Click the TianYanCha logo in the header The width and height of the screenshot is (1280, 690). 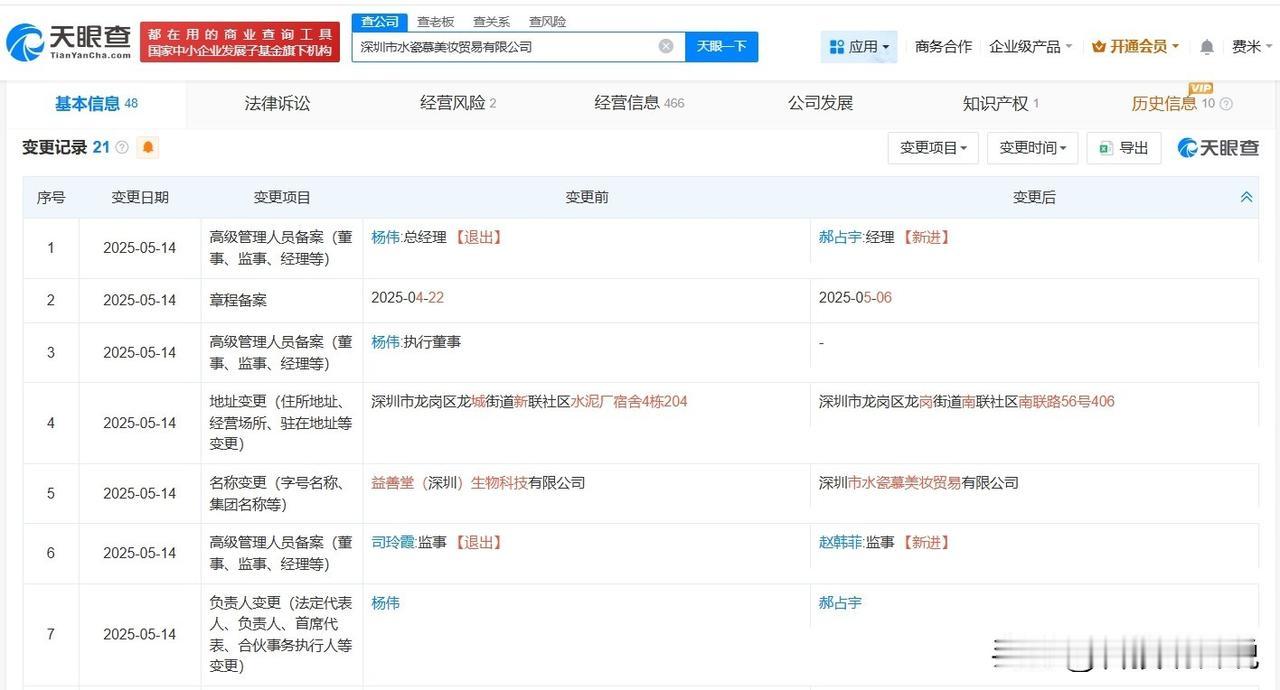coord(68,41)
